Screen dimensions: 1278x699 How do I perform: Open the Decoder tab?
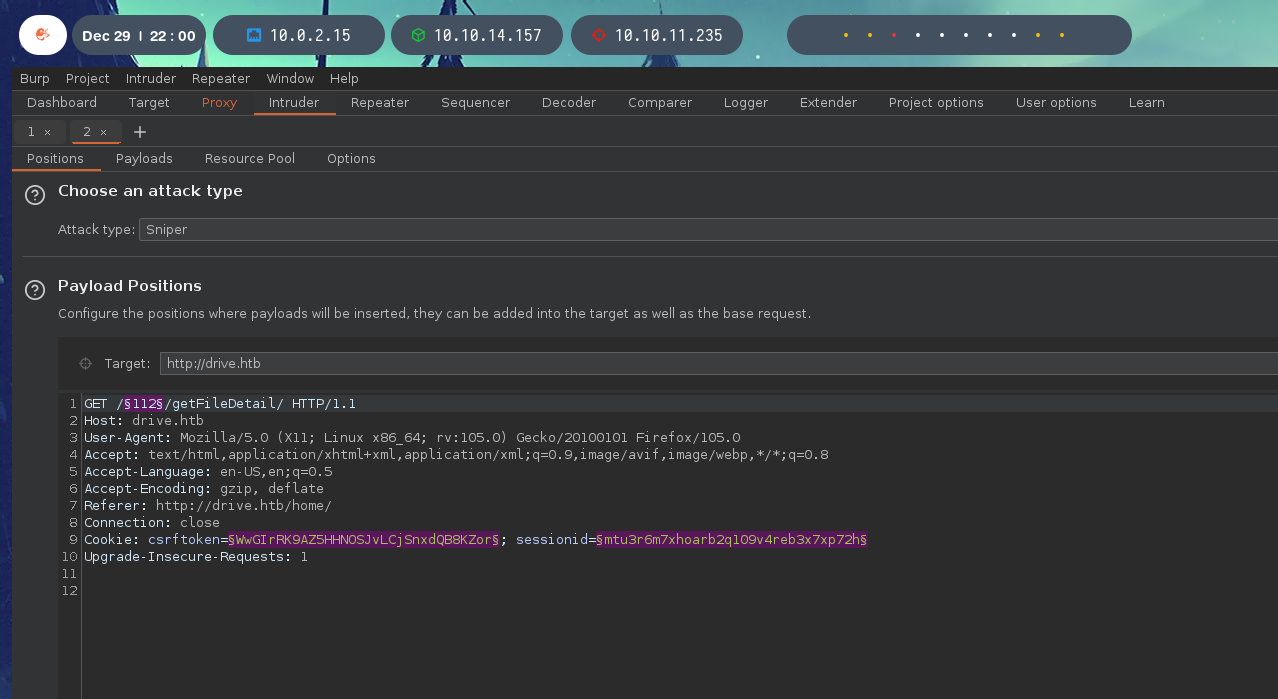click(569, 102)
